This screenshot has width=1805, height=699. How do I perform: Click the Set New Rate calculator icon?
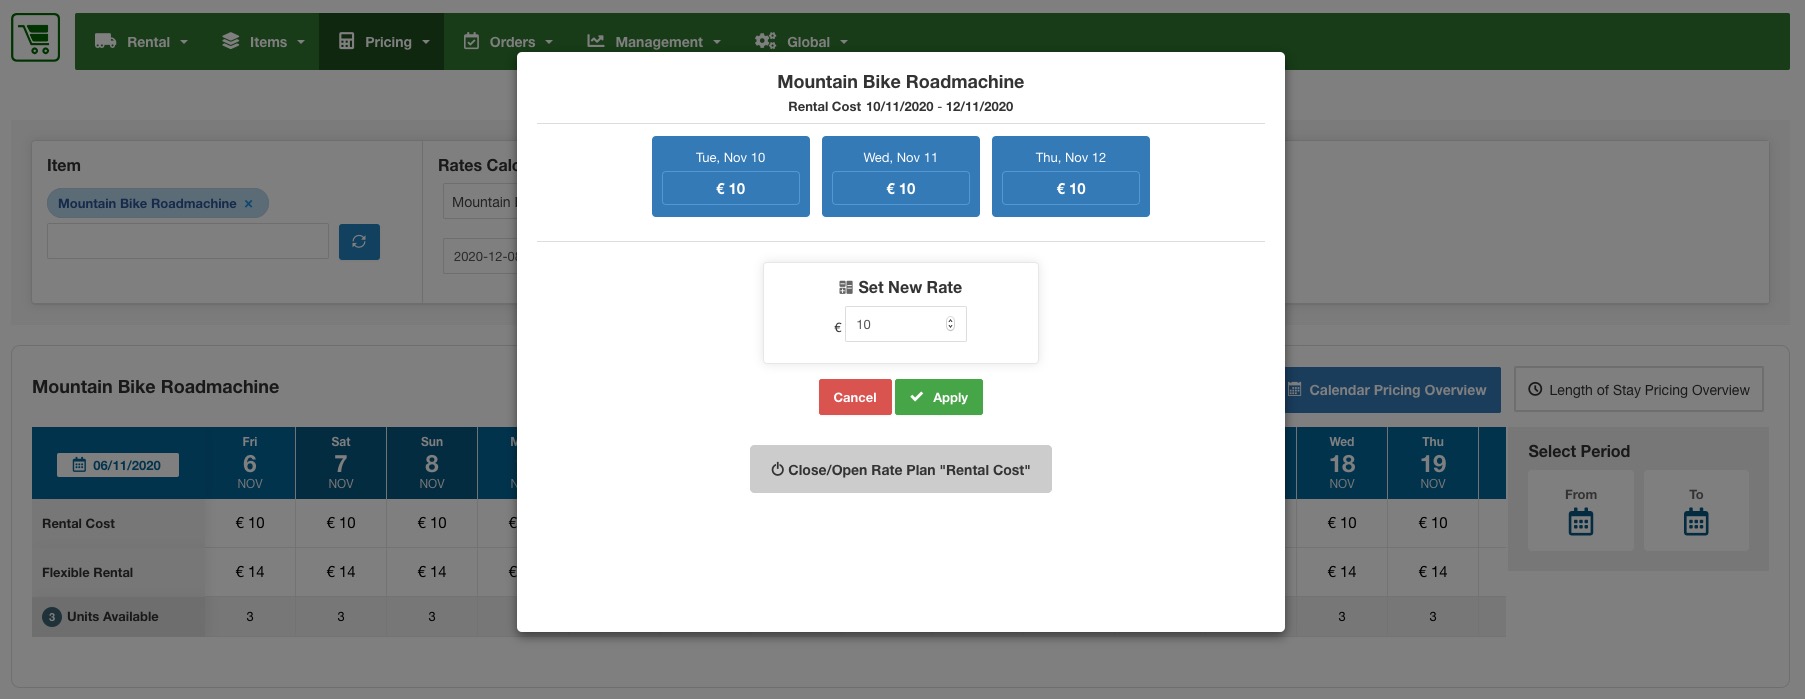pyautogui.click(x=846, y=288)
